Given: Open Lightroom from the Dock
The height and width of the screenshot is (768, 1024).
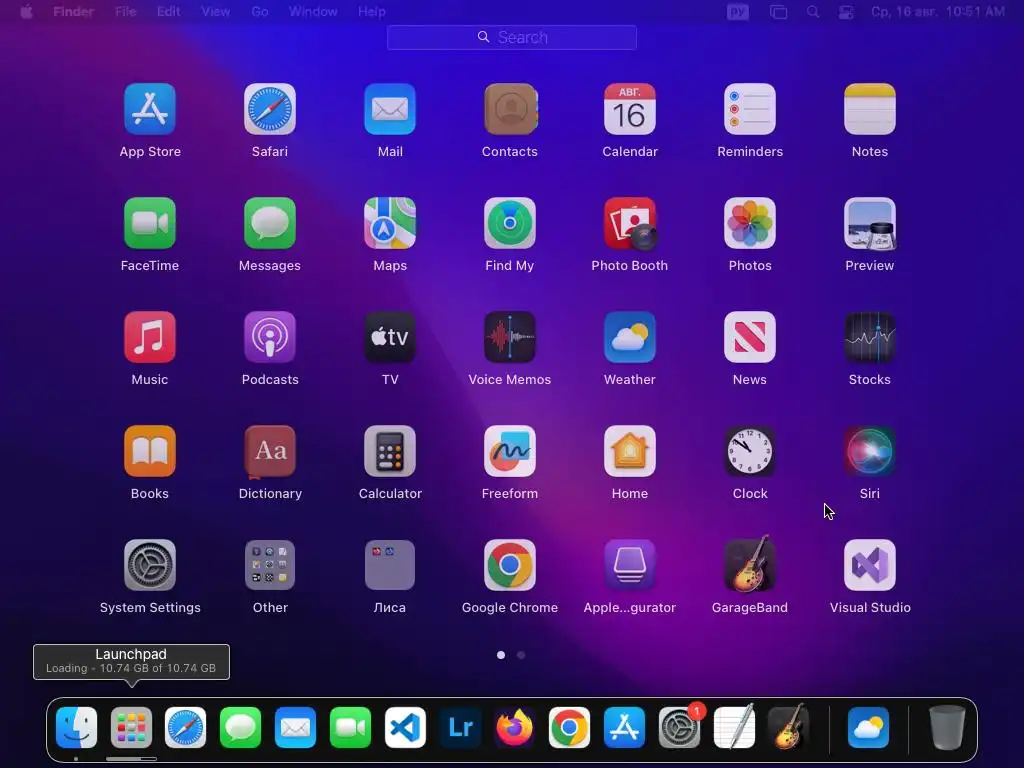Looking at the screenshot, I should pyautogui.click(x=460, y=728).
